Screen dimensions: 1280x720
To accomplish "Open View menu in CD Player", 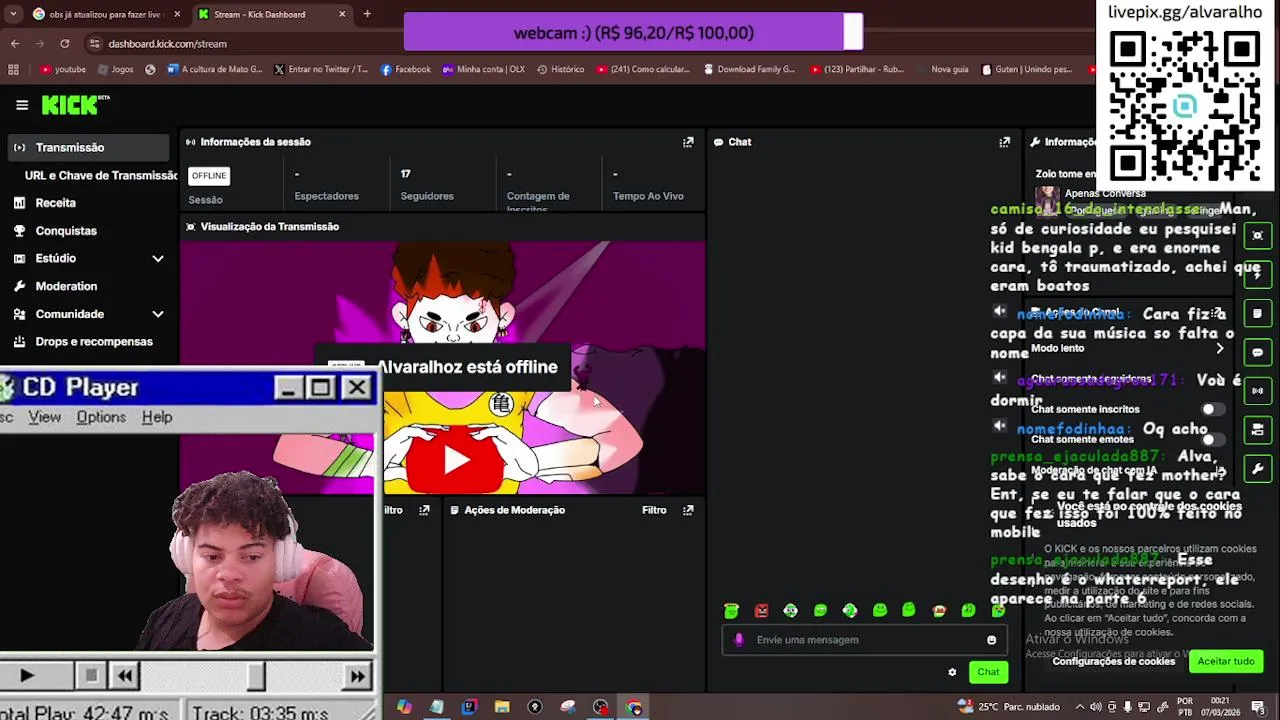I will (x=44, y=417).
